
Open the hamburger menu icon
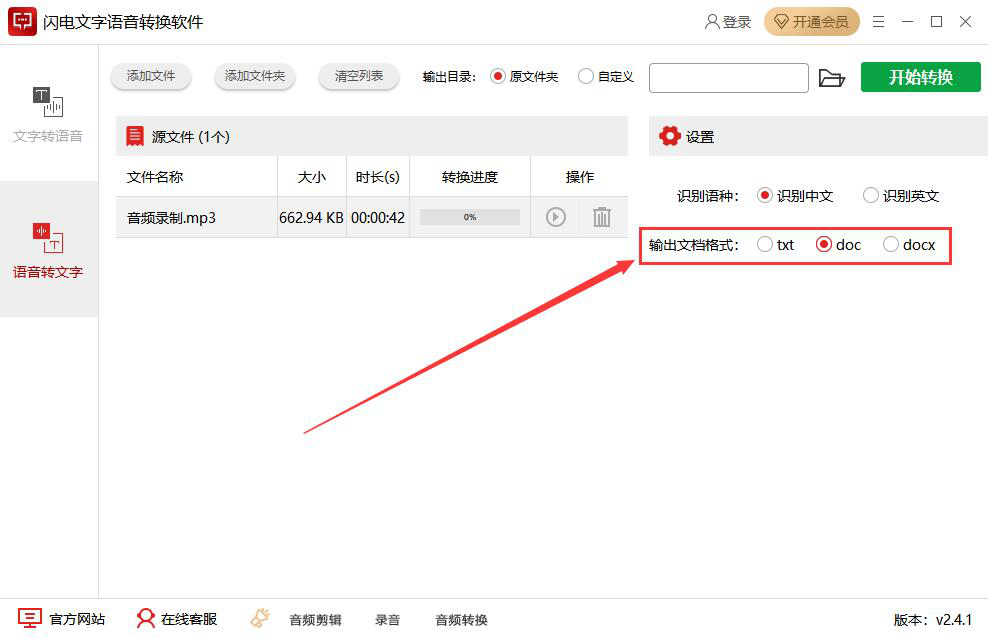point(878,22)
